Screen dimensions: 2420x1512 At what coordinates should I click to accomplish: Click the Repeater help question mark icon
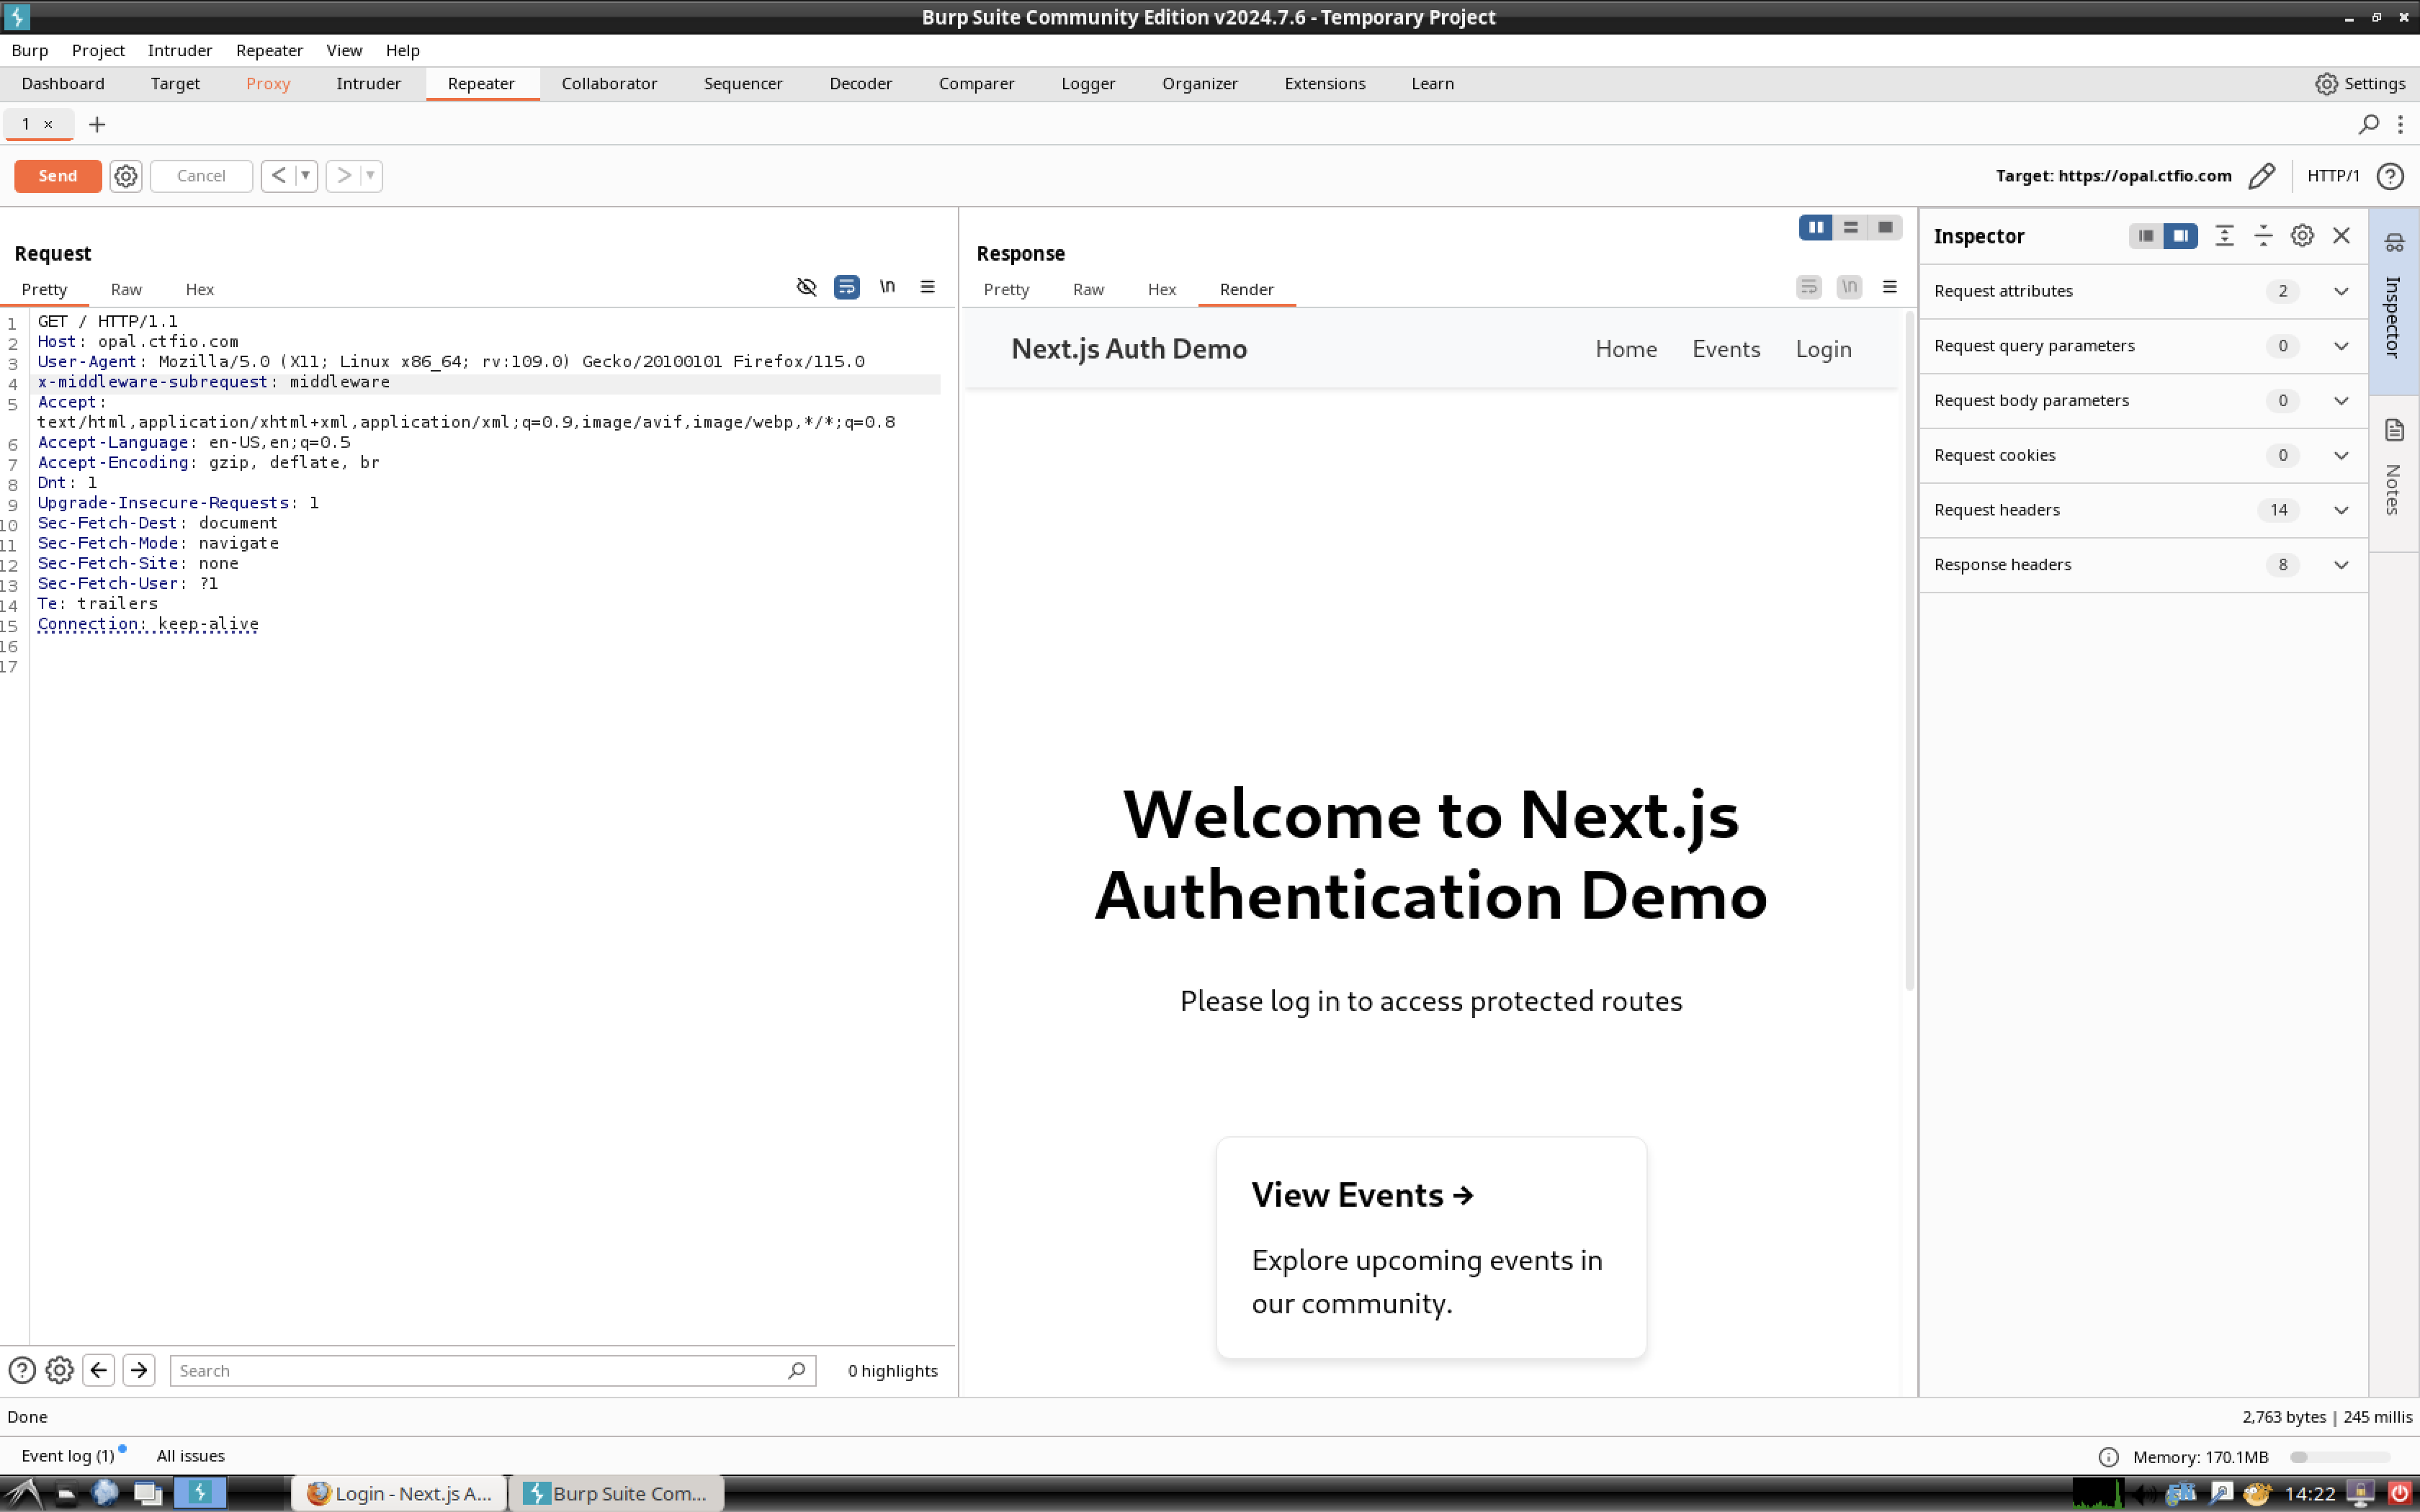2390,176
